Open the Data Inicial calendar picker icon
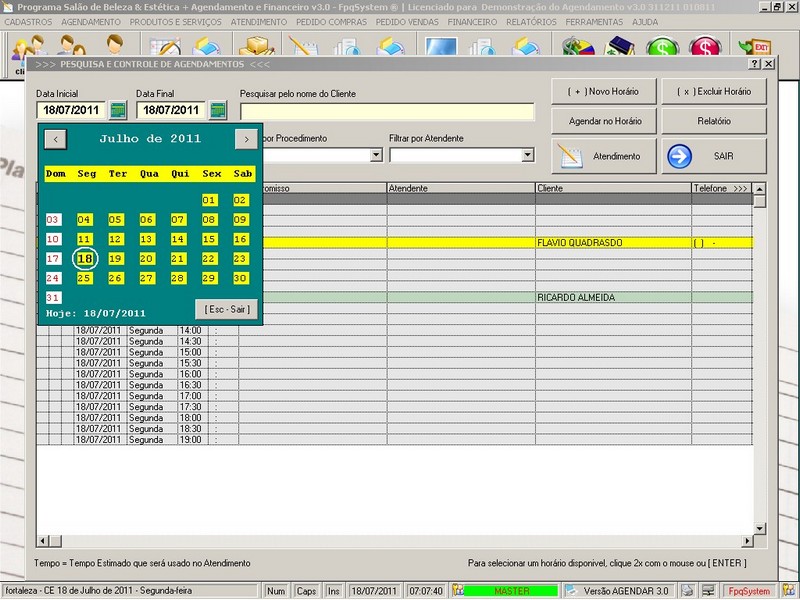 118,110
